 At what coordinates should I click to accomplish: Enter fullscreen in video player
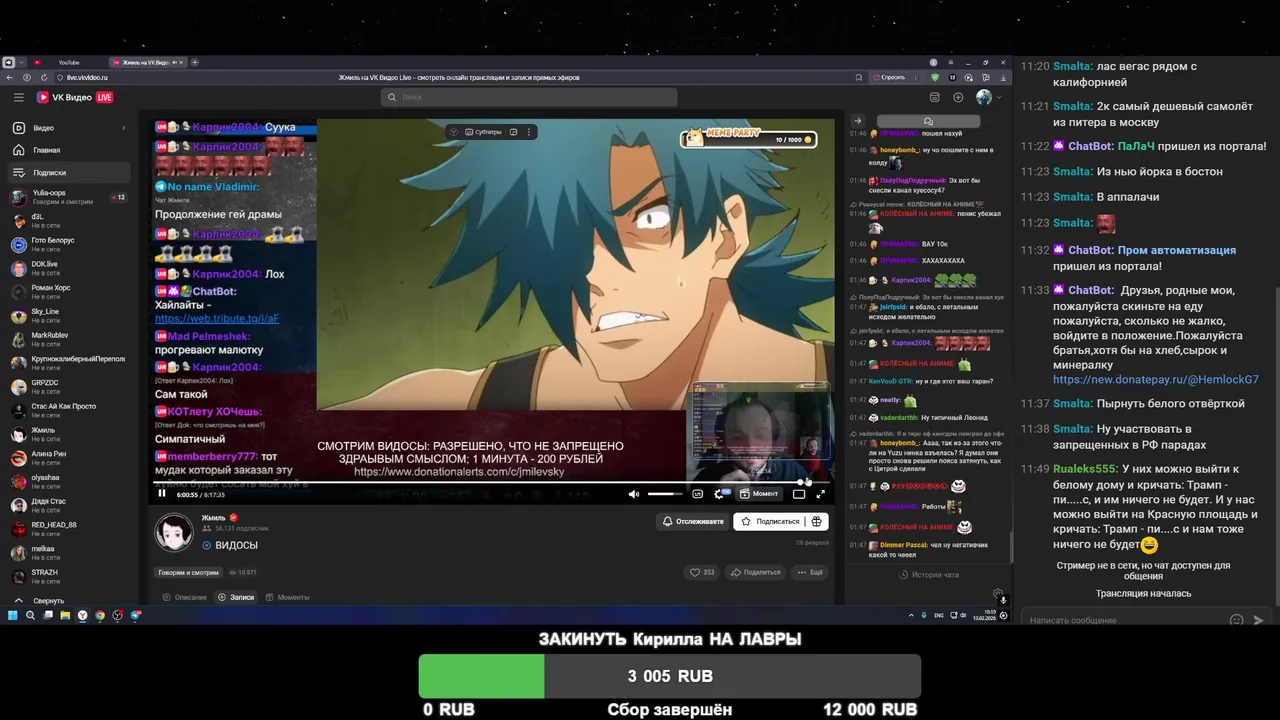820,493
